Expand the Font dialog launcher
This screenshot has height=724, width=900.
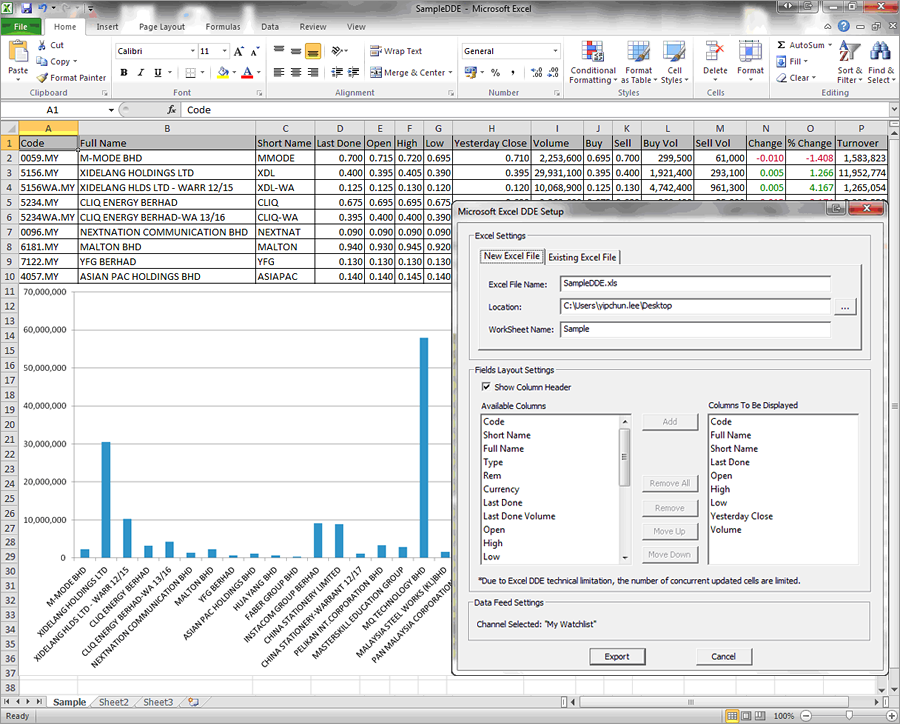[259, 92]
